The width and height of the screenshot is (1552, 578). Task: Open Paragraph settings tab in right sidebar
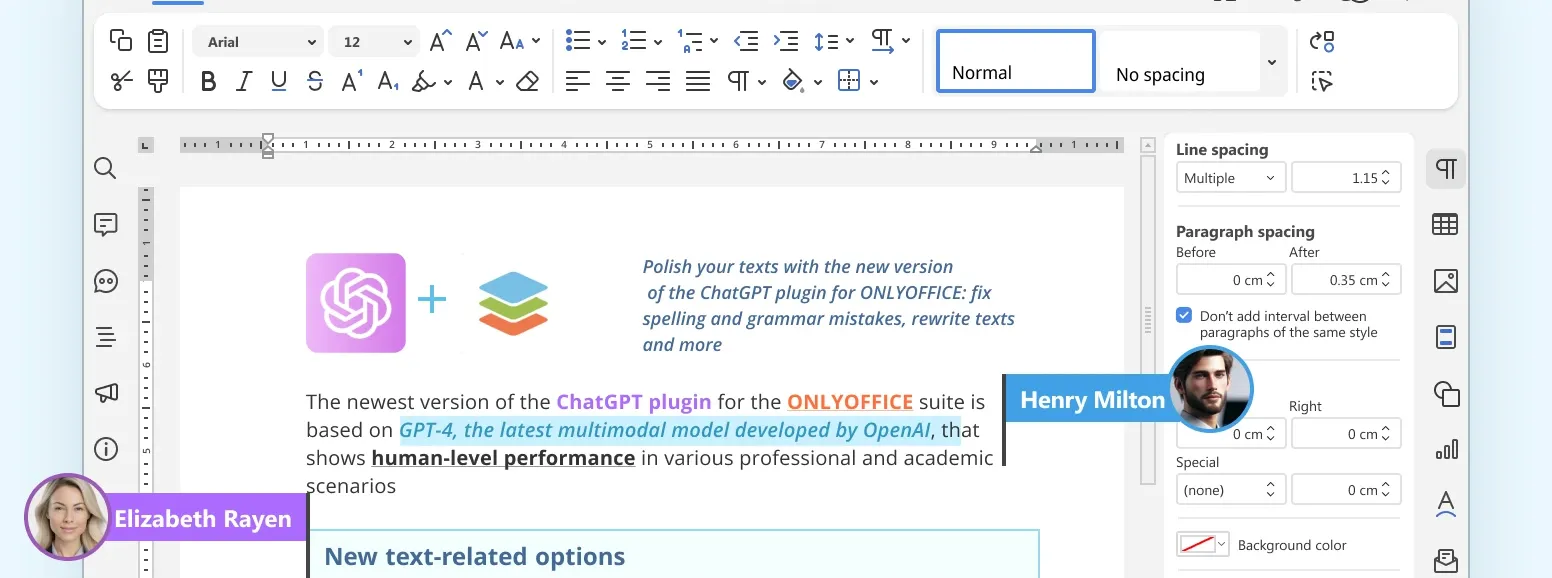click(1445, 169)
